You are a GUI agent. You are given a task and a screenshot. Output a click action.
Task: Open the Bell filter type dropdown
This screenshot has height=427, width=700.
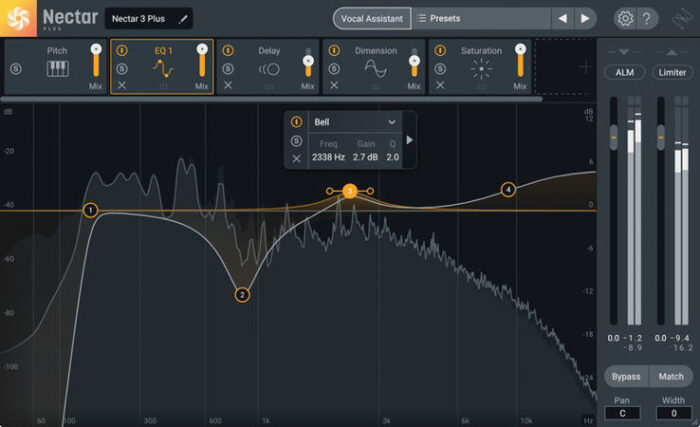coord(355,122)
